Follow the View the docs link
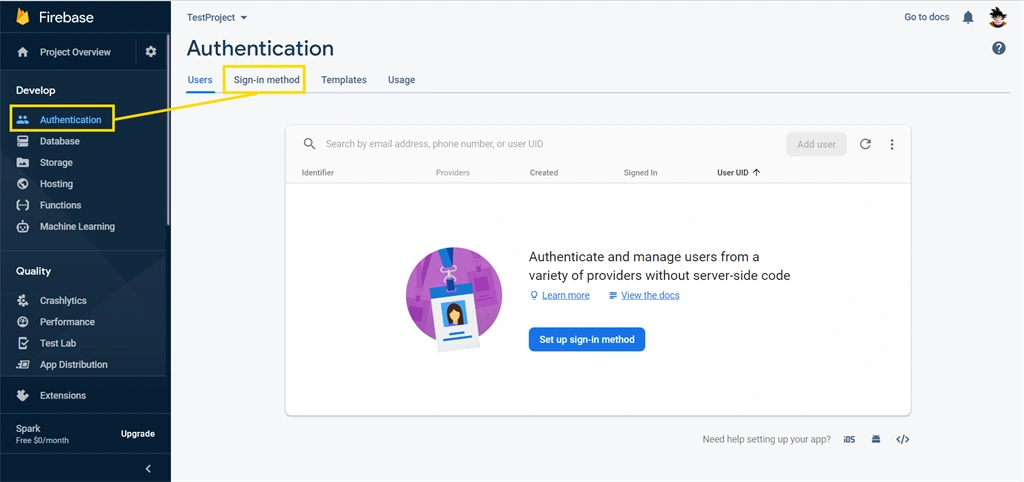The image size is (1024, 482). (x=650, y=295)
